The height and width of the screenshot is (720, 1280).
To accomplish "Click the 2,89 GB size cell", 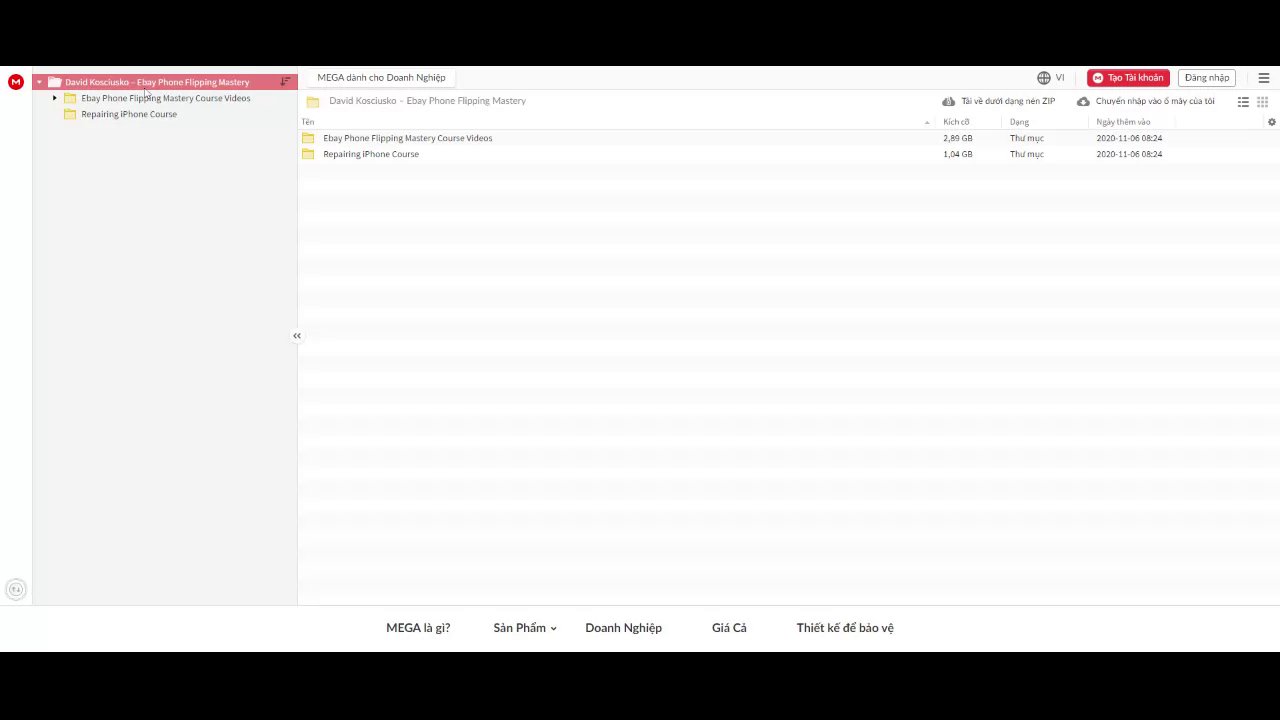I will tap(957, 138).
